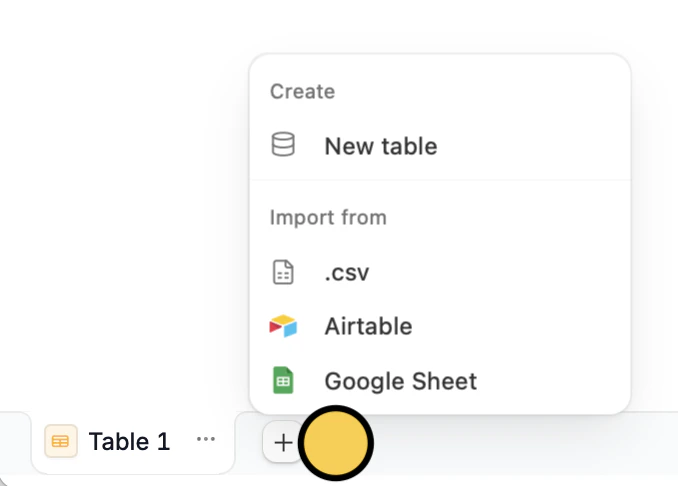Click the colorful Airtable logo icon

[283, 326]
